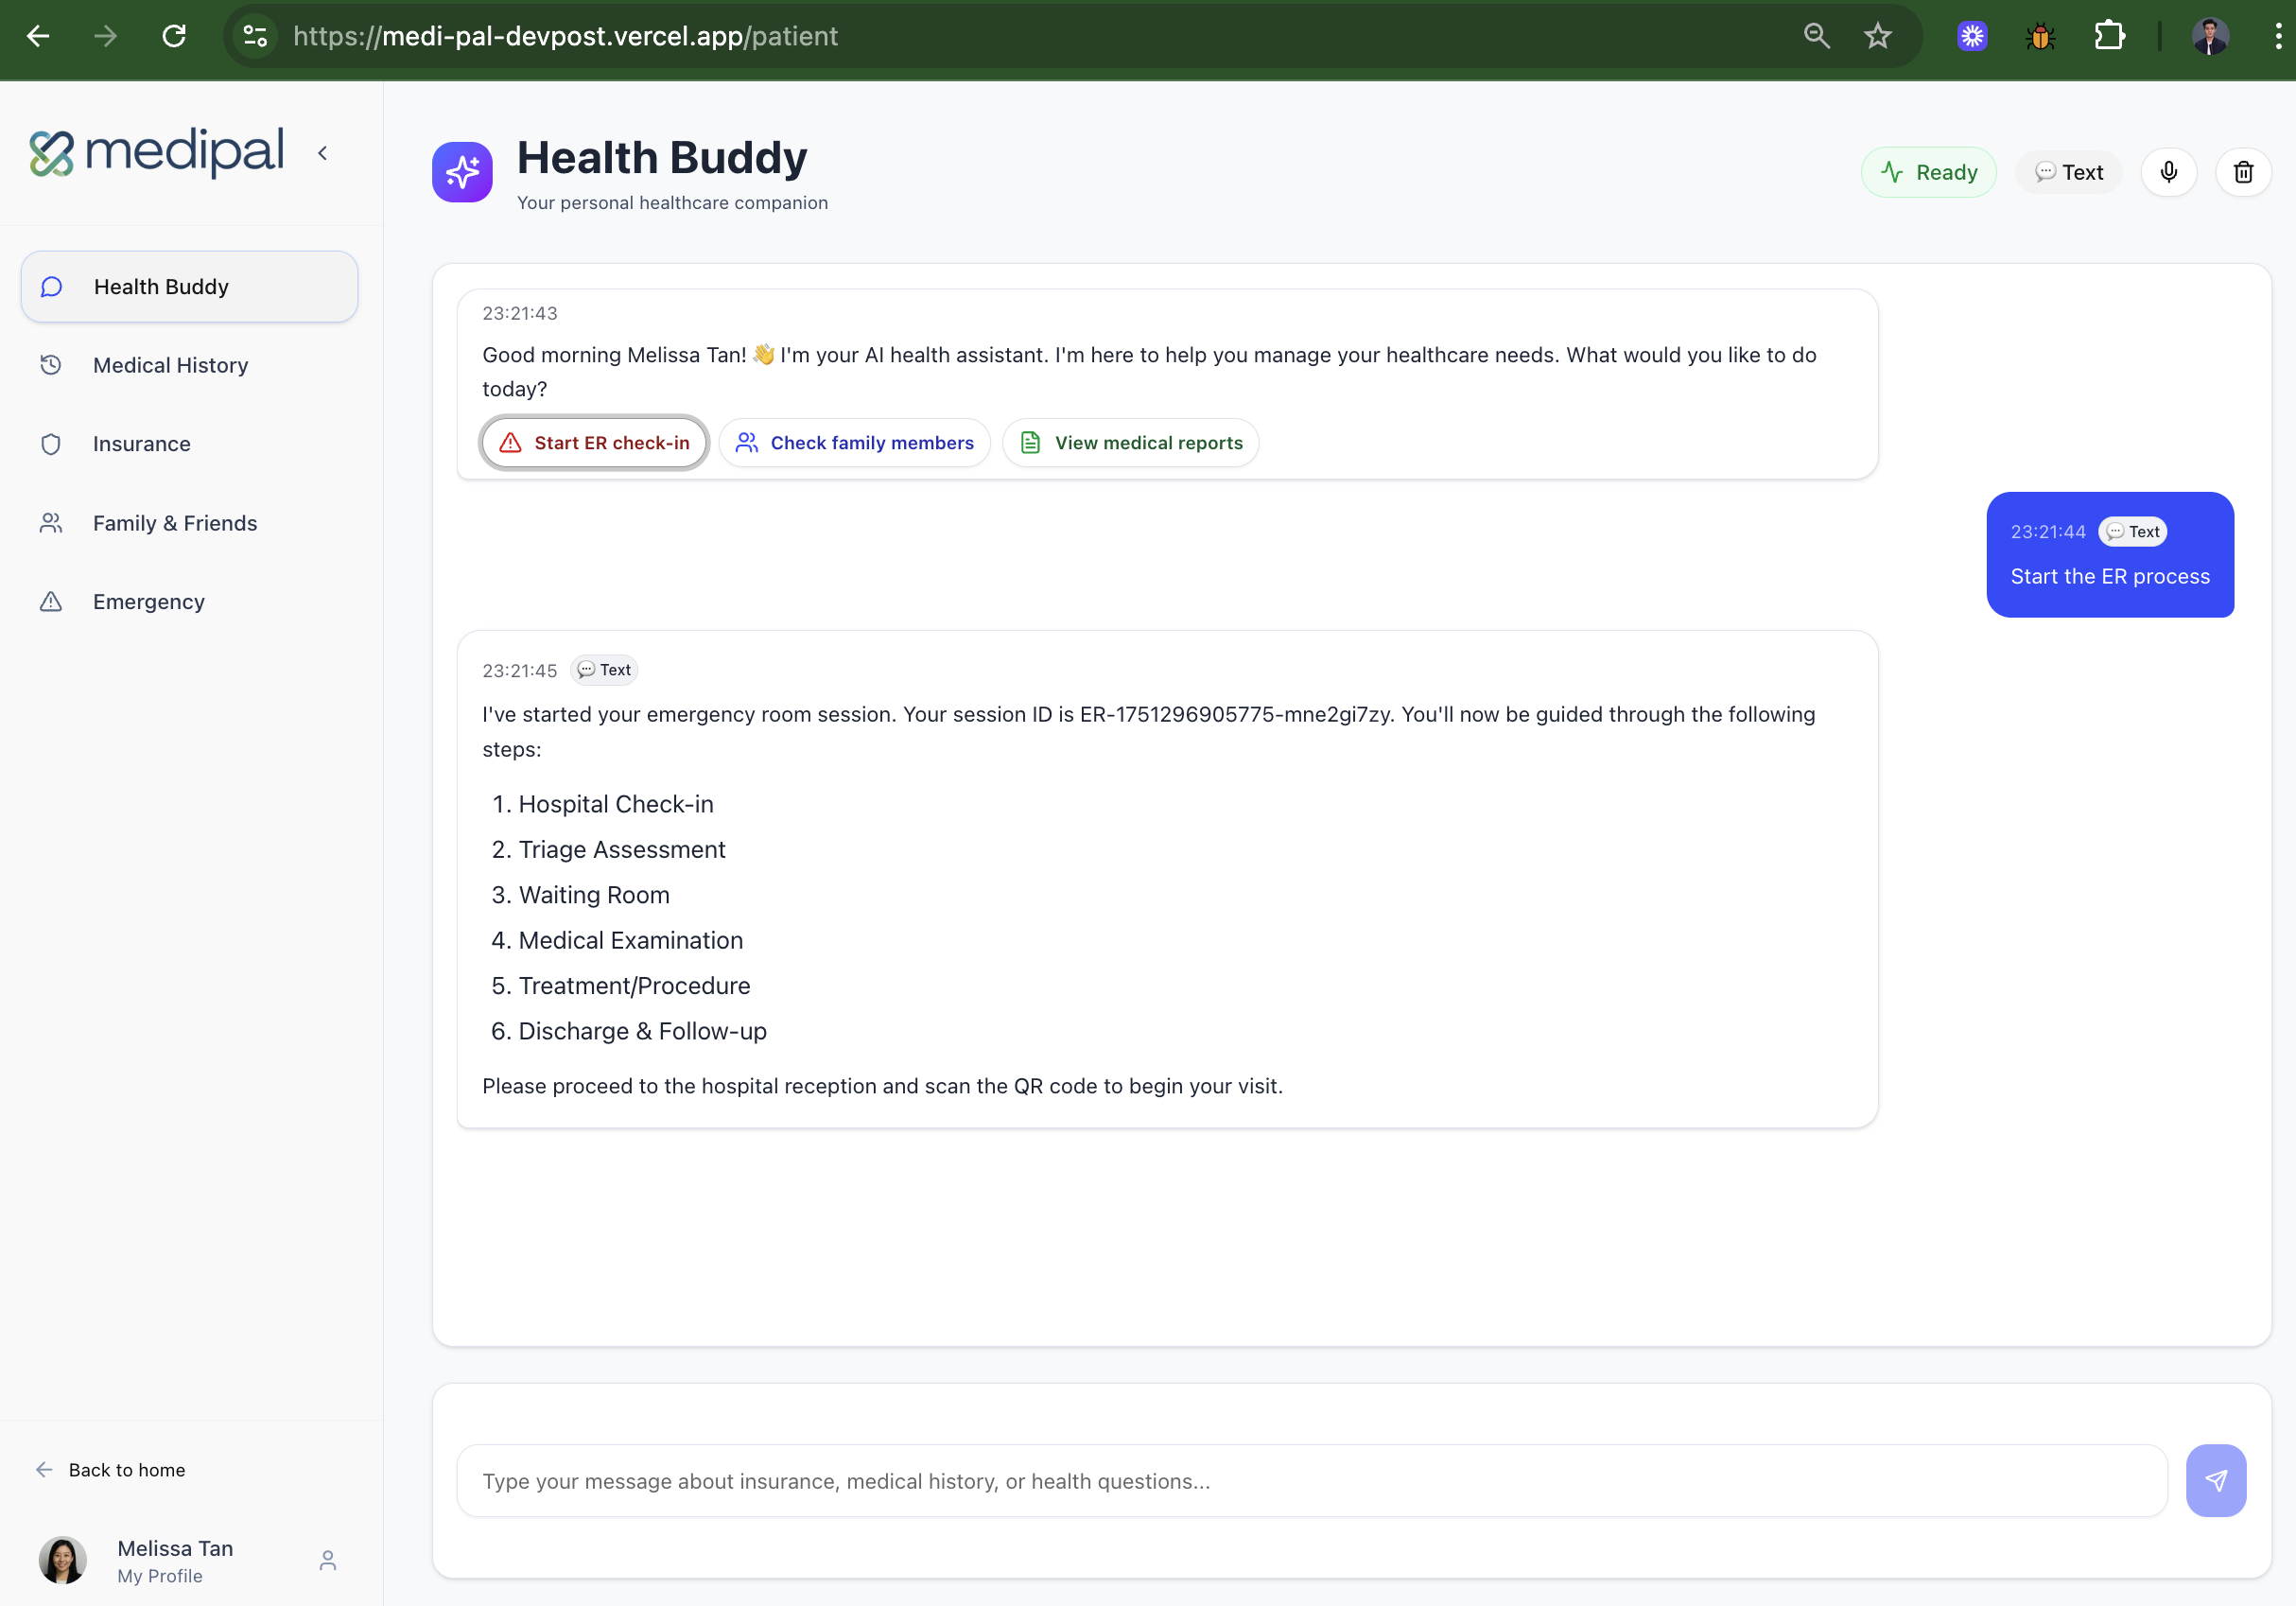Screen dimensions: 2296x1606
Task: Open the Medical History sidebar item
Action: [170, 365]
